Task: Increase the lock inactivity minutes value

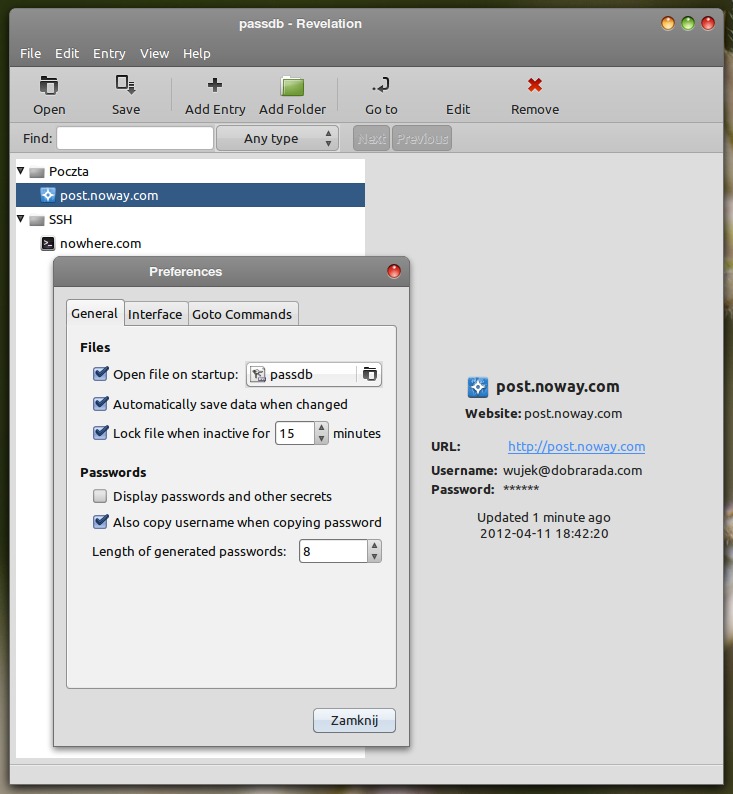Action: point(321,428)
